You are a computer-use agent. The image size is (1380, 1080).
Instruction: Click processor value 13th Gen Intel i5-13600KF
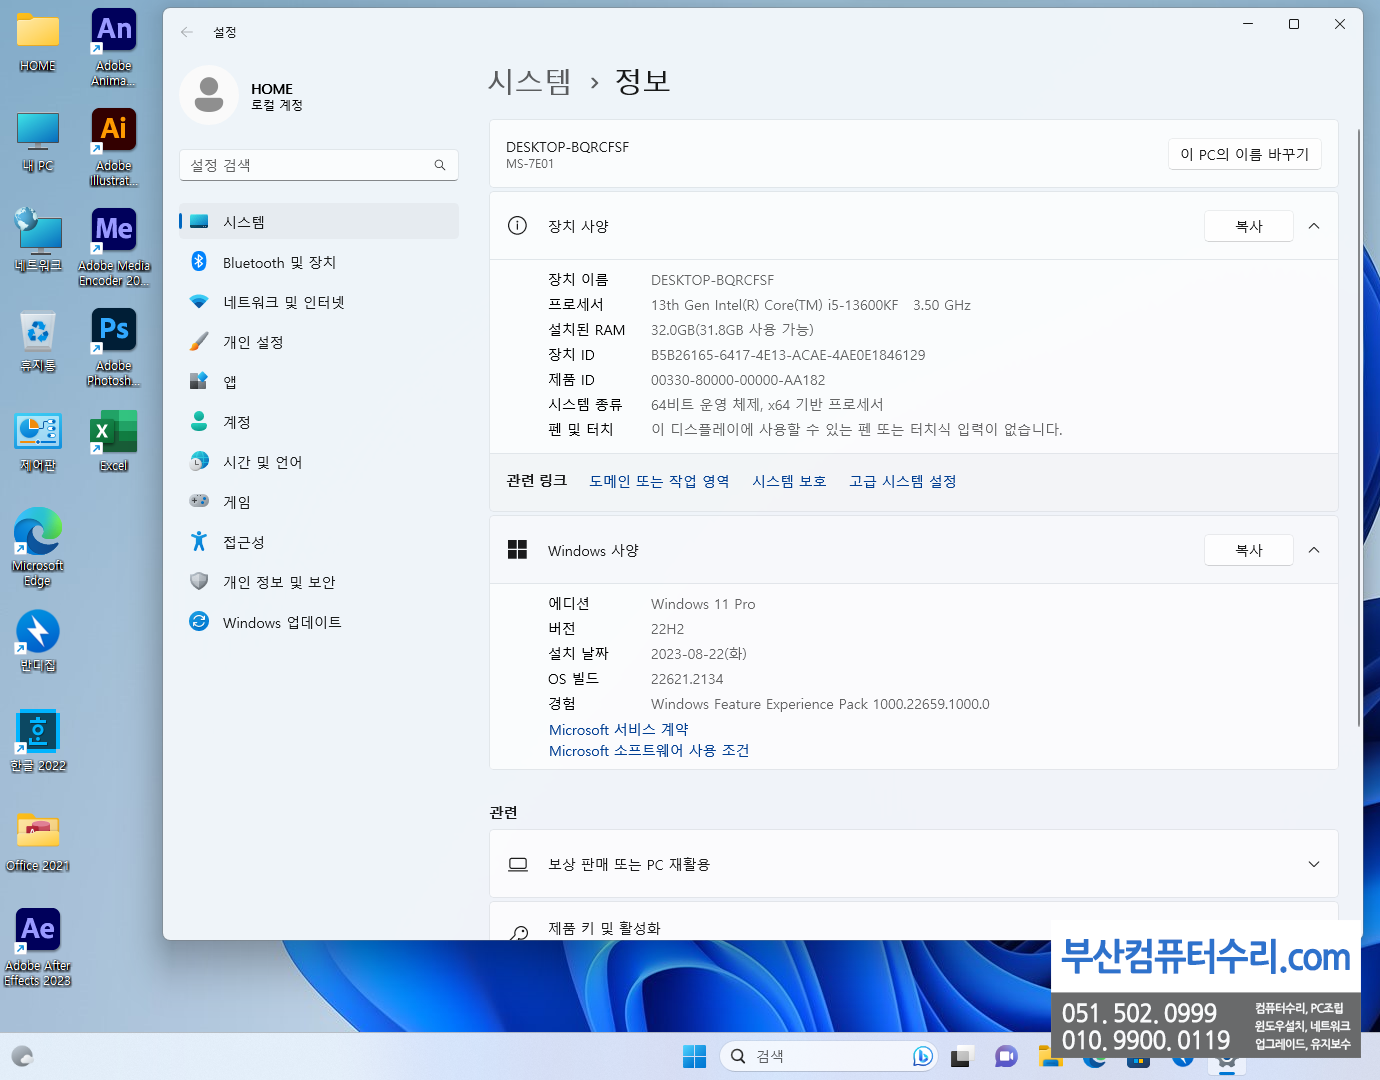pyautogui.click(x=810, y=305)
